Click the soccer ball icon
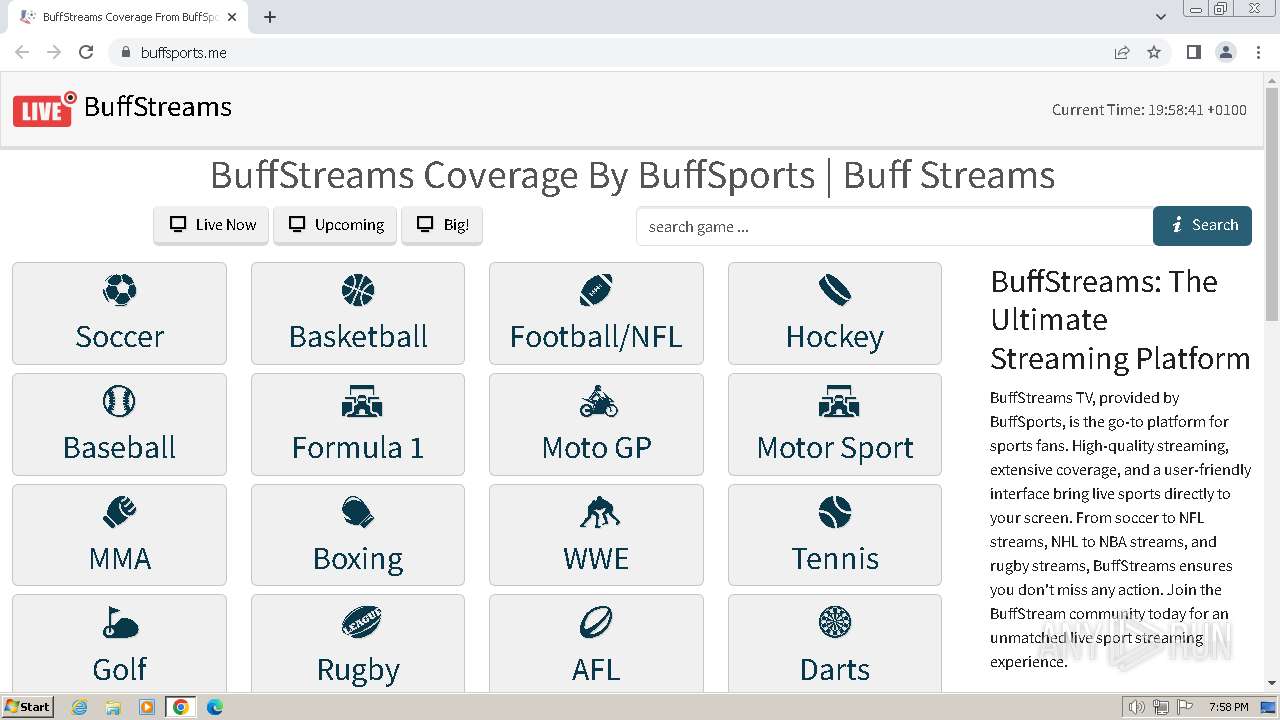Image resolution: width=1280 pixels, height=720 pixels. tap(119, 290)
